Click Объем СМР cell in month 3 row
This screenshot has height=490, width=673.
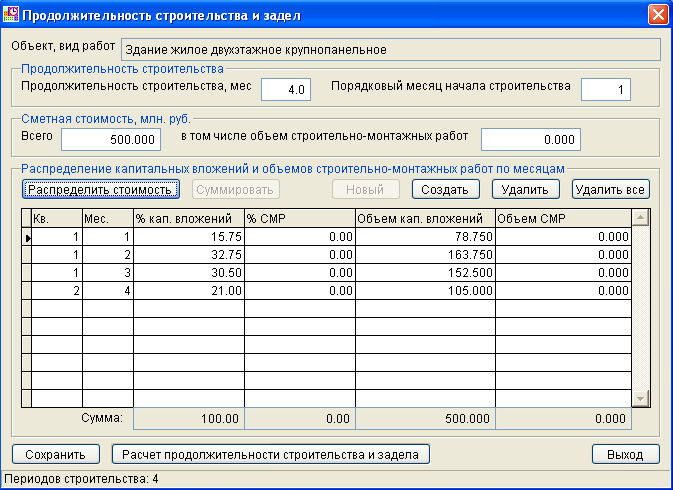coord(564,273)
